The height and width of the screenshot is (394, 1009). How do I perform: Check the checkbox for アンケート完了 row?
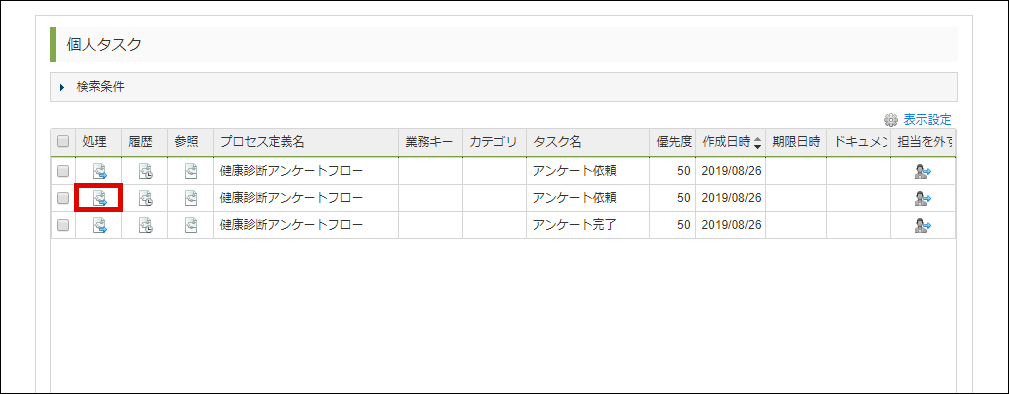point(63,225)
